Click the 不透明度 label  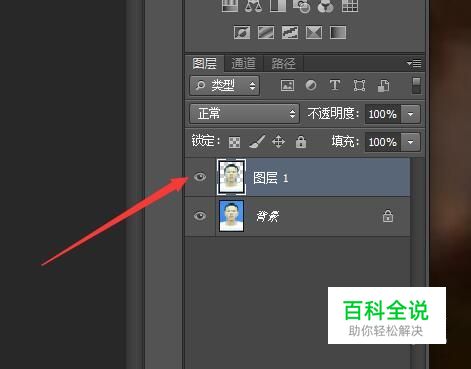tap(333, 114)
